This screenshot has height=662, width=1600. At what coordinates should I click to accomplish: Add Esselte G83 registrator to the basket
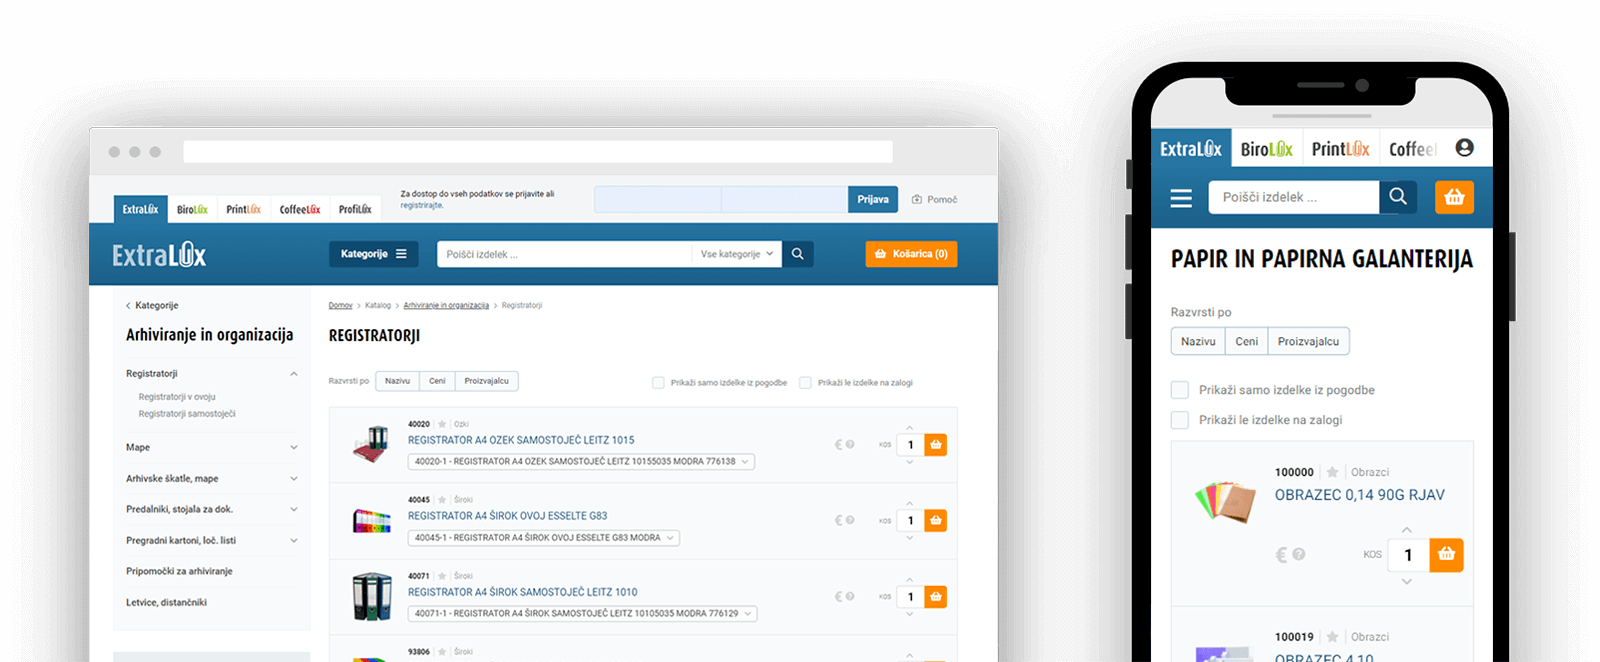point(936,521)
